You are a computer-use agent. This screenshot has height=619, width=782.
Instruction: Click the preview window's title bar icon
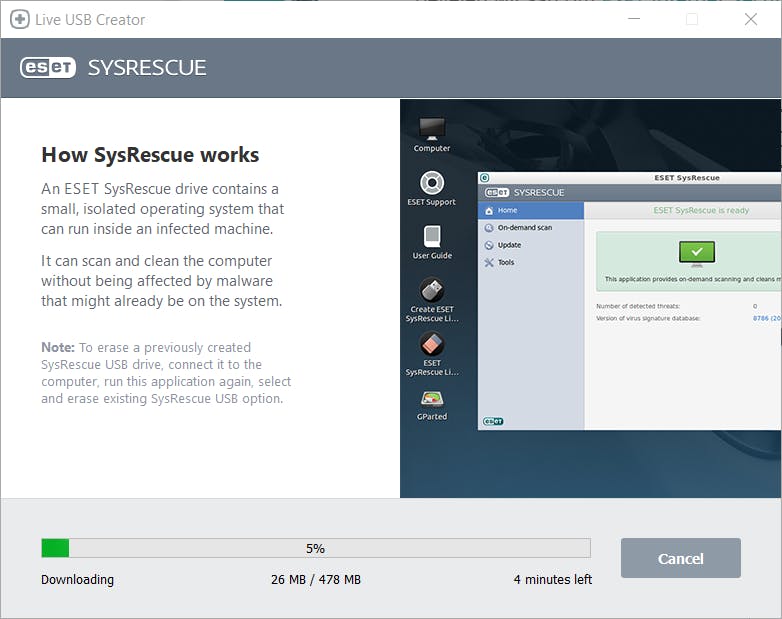(x=484, y=178)
